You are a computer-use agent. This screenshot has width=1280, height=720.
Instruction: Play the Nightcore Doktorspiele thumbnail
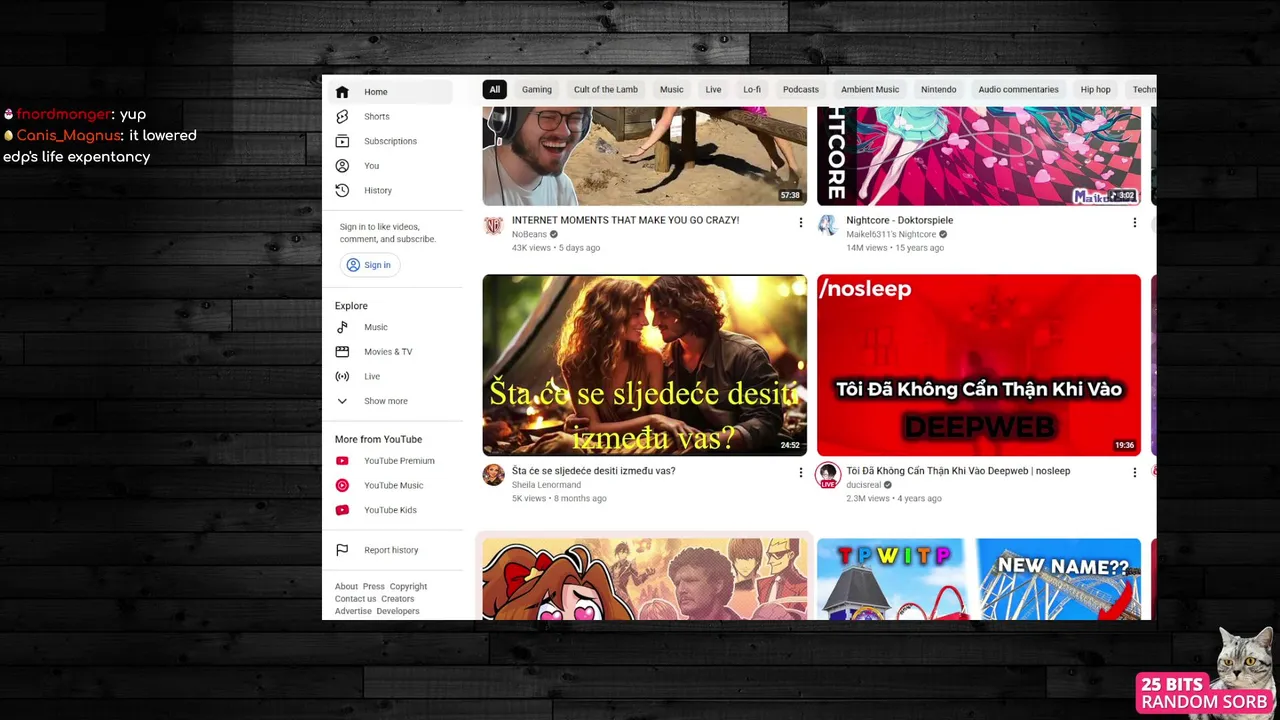click(979, 156)
